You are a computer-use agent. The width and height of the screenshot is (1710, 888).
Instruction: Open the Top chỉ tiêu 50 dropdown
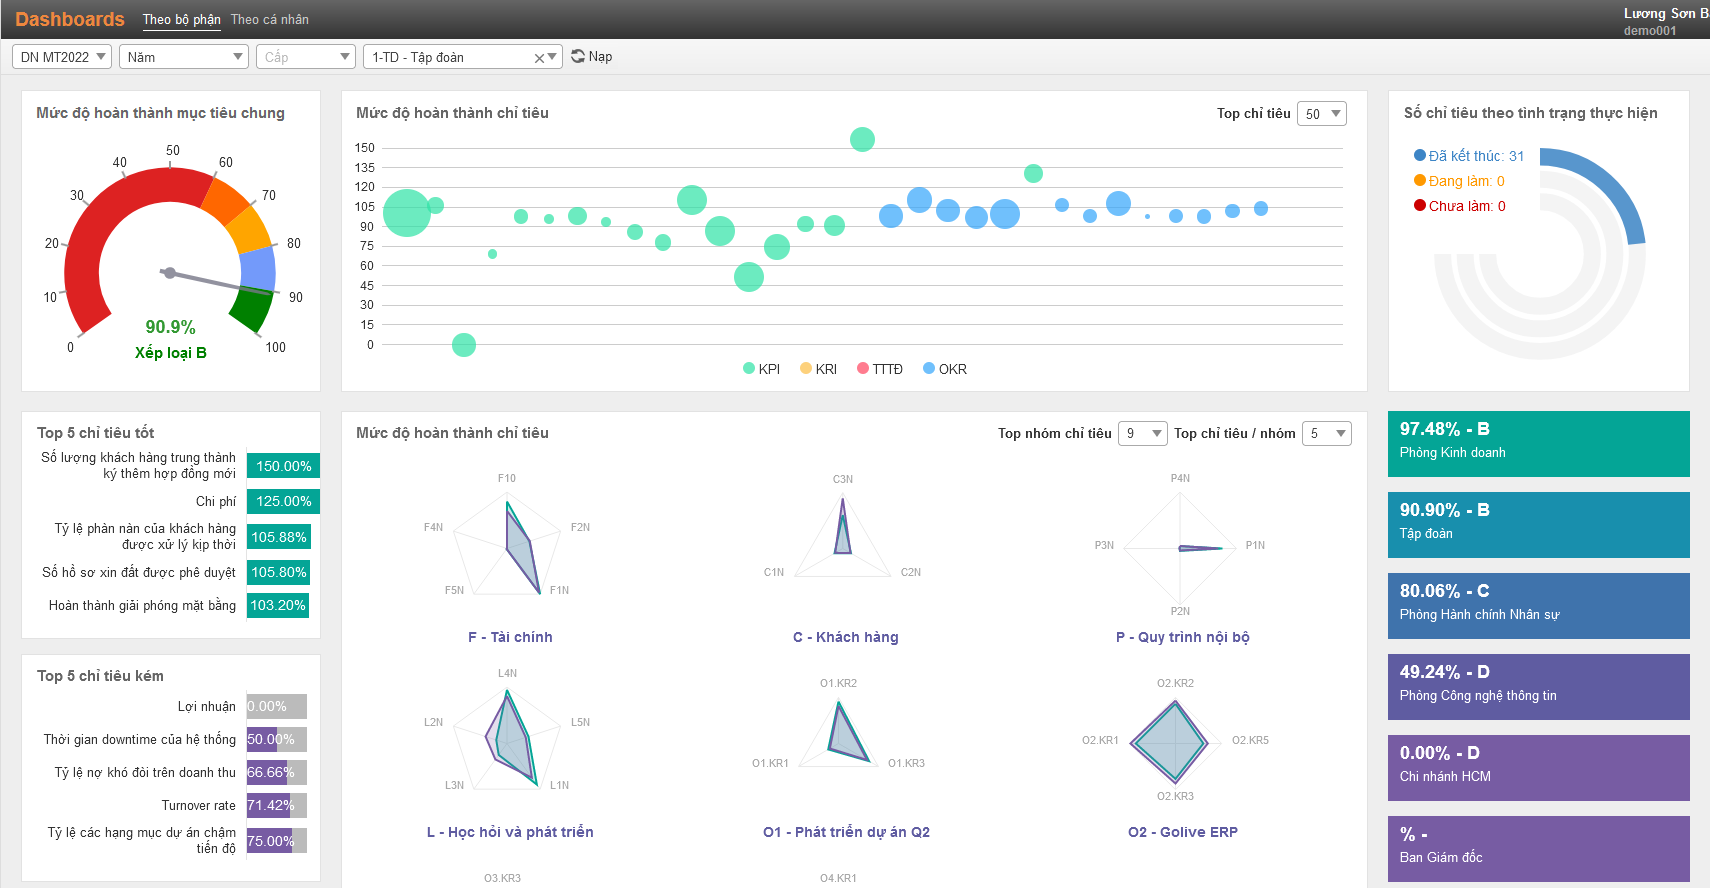(1322, 114)
